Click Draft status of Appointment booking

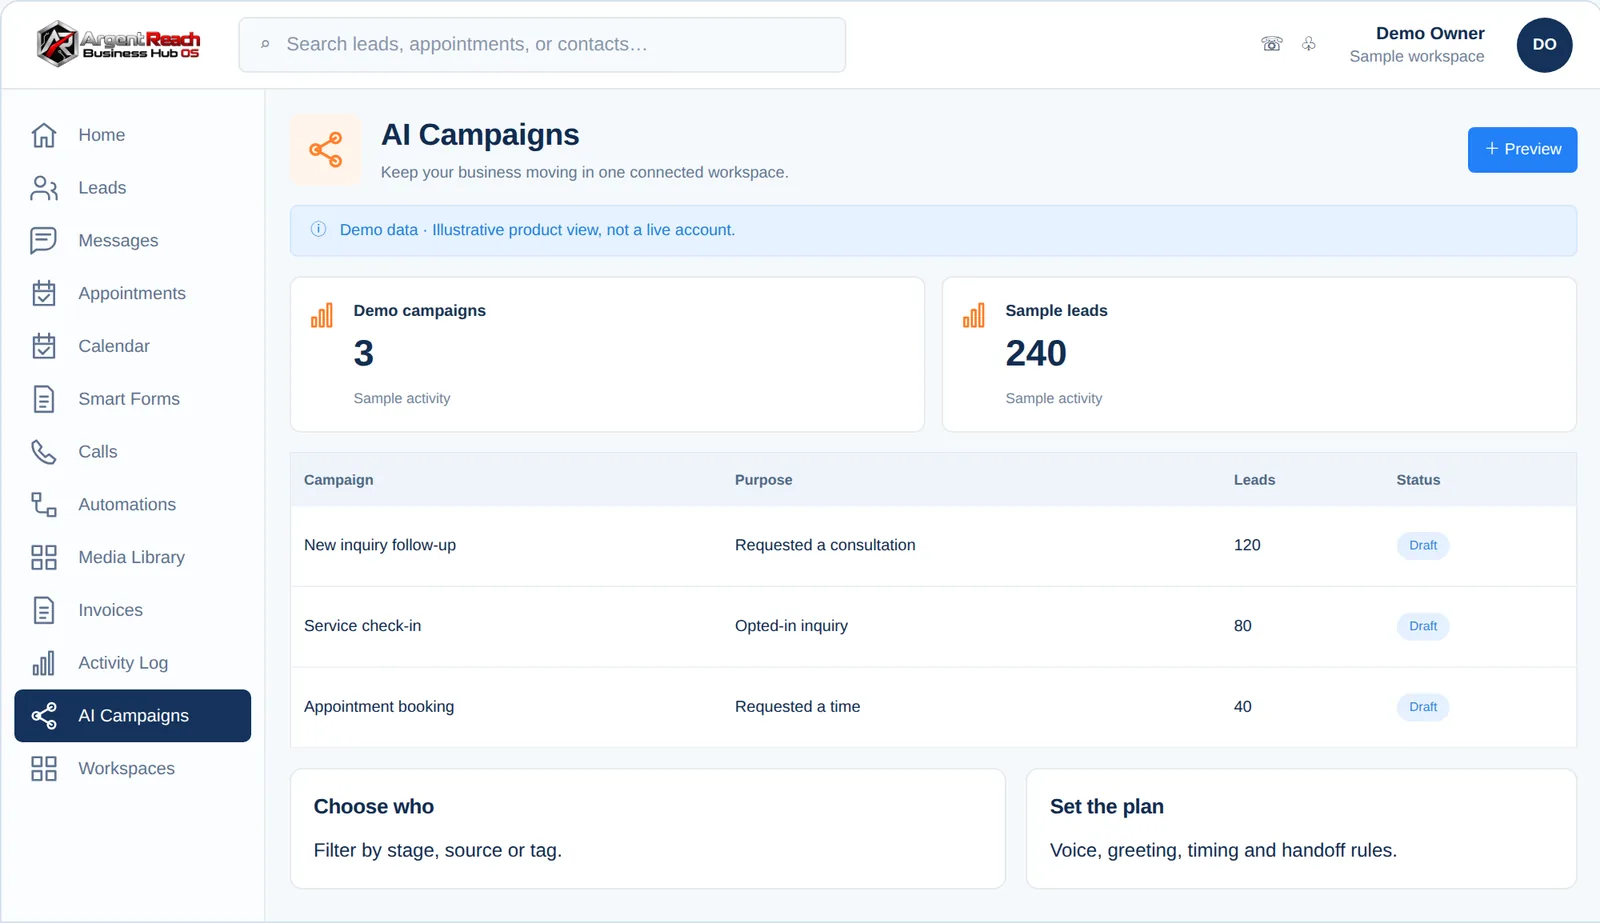click(1422, 707)
